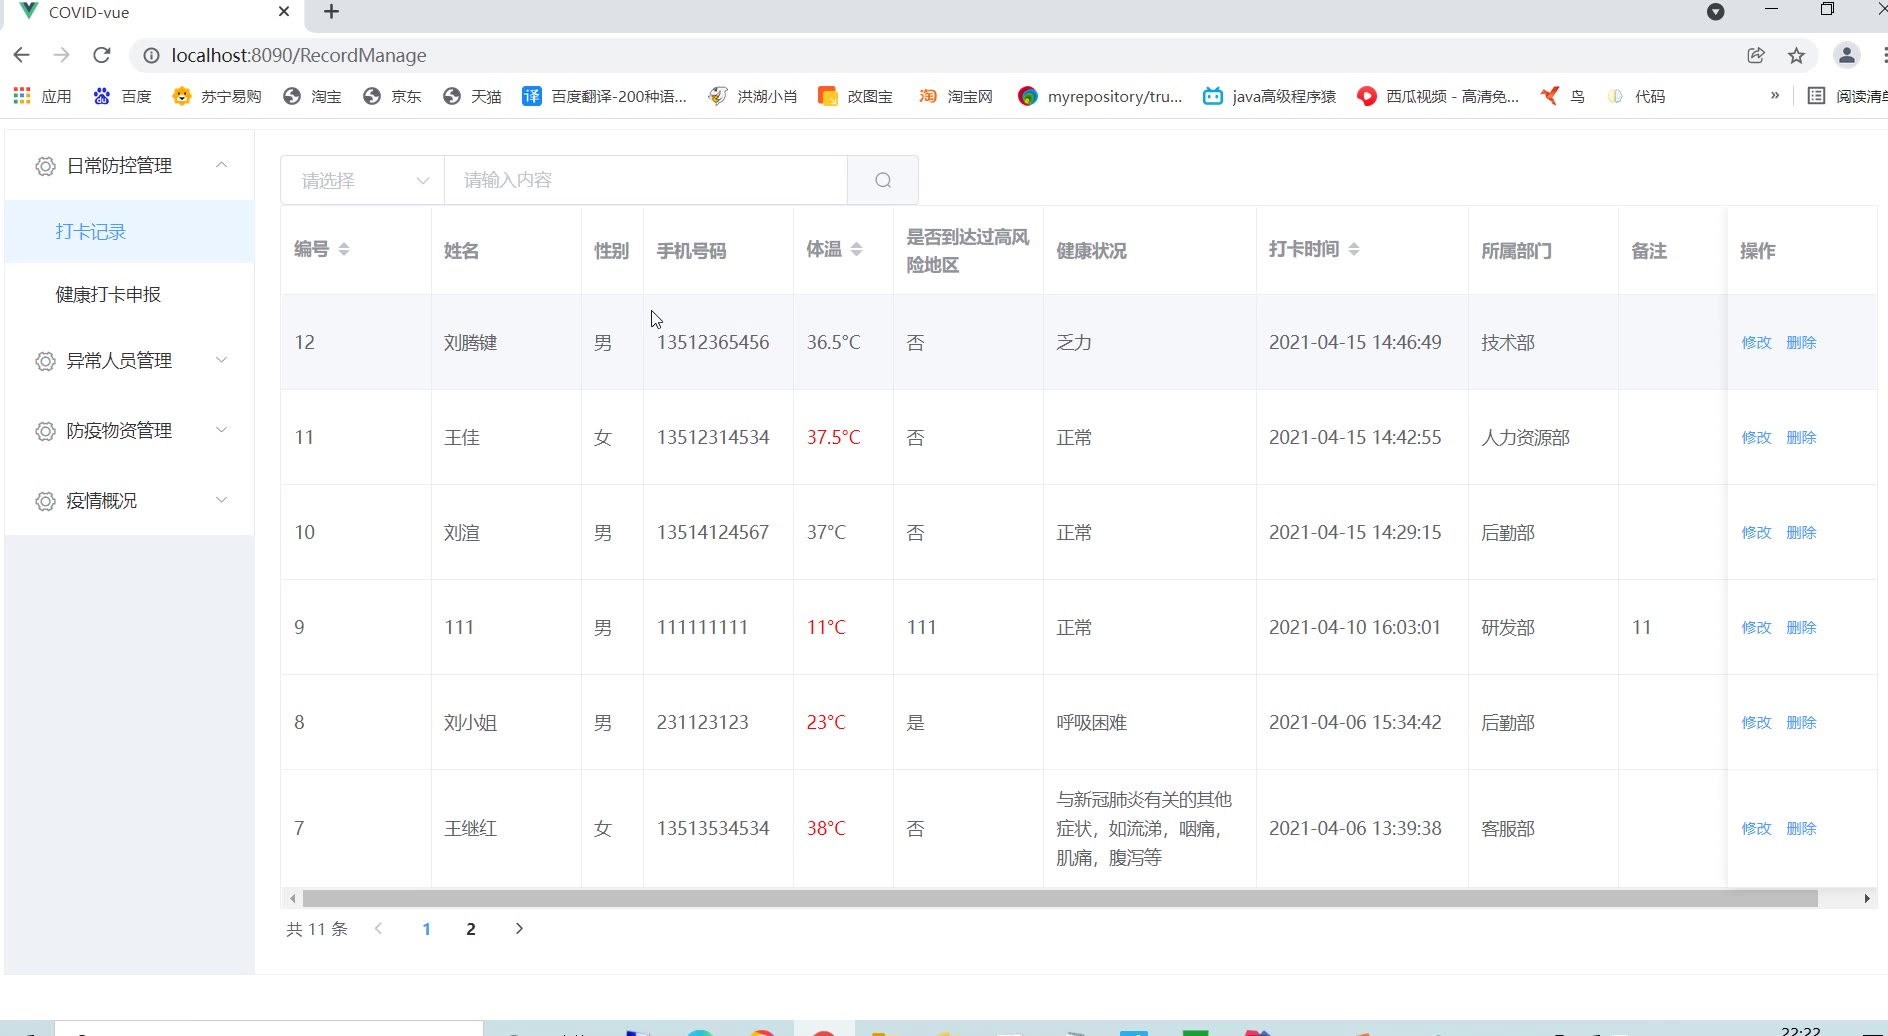This screenshot has width=1888, height=1036.
Task: Open the 请选择 filter dropdown
Action: [362, 180]
